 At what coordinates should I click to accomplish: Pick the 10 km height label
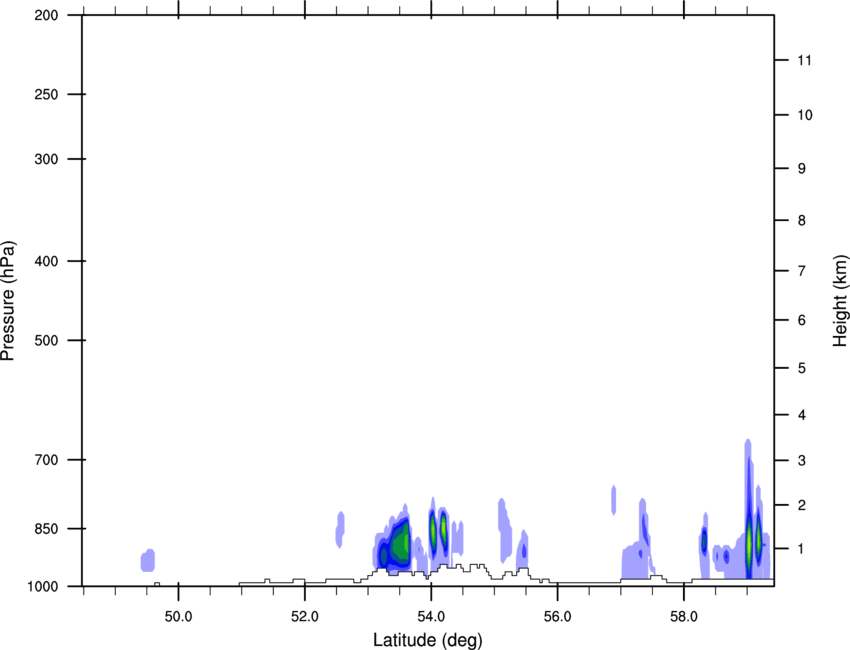tap(805, 115)
